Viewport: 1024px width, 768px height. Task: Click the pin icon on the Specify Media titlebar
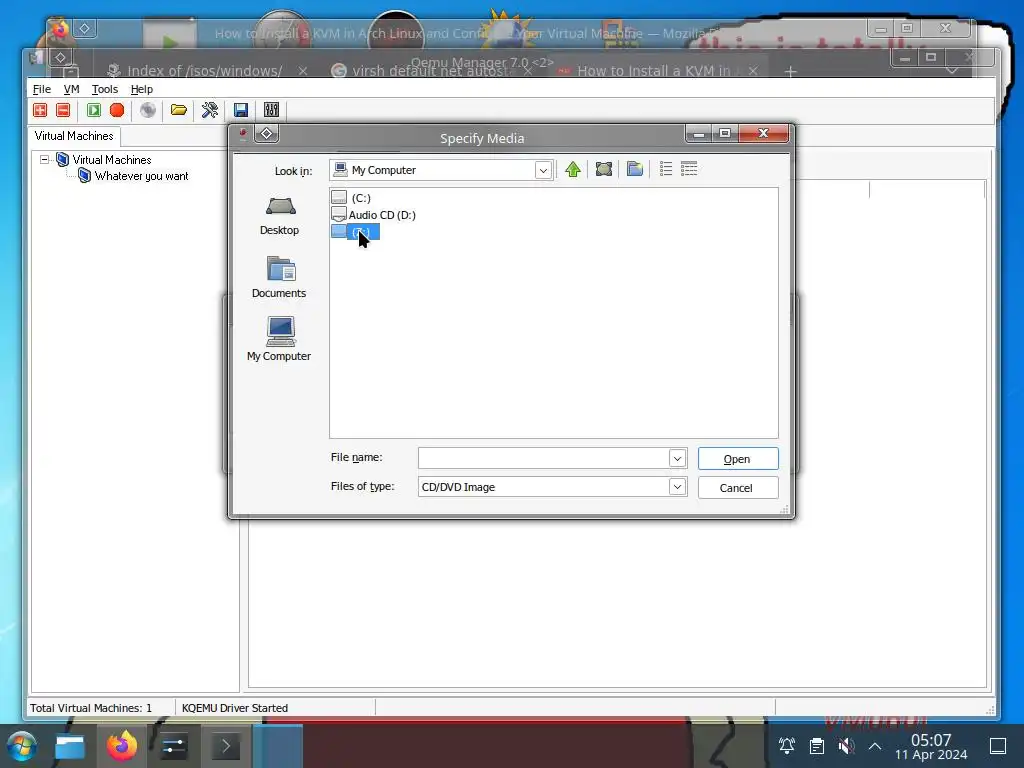(243, 134)
